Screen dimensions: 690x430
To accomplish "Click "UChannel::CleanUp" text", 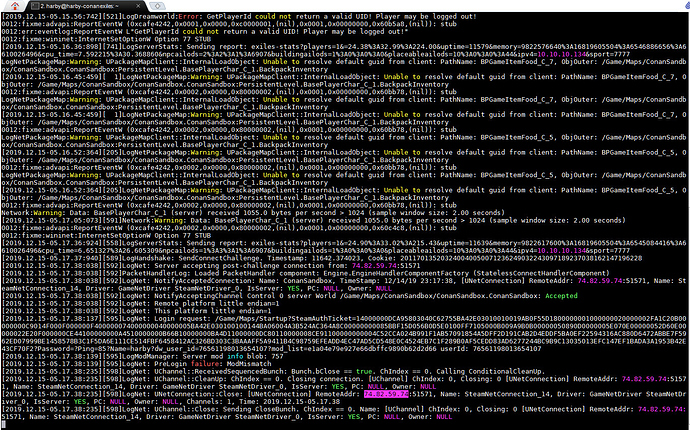I will [191, 379].
